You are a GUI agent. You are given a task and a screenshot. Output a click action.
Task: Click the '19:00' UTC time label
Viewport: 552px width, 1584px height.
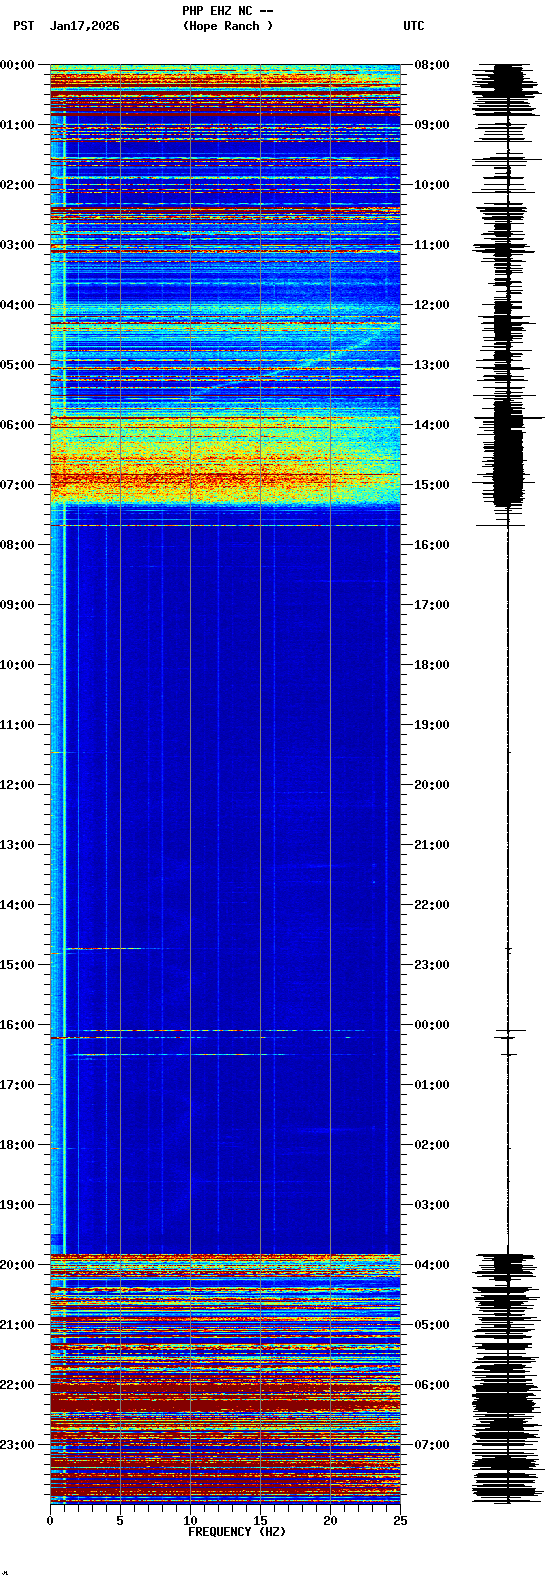pos(432,725)
